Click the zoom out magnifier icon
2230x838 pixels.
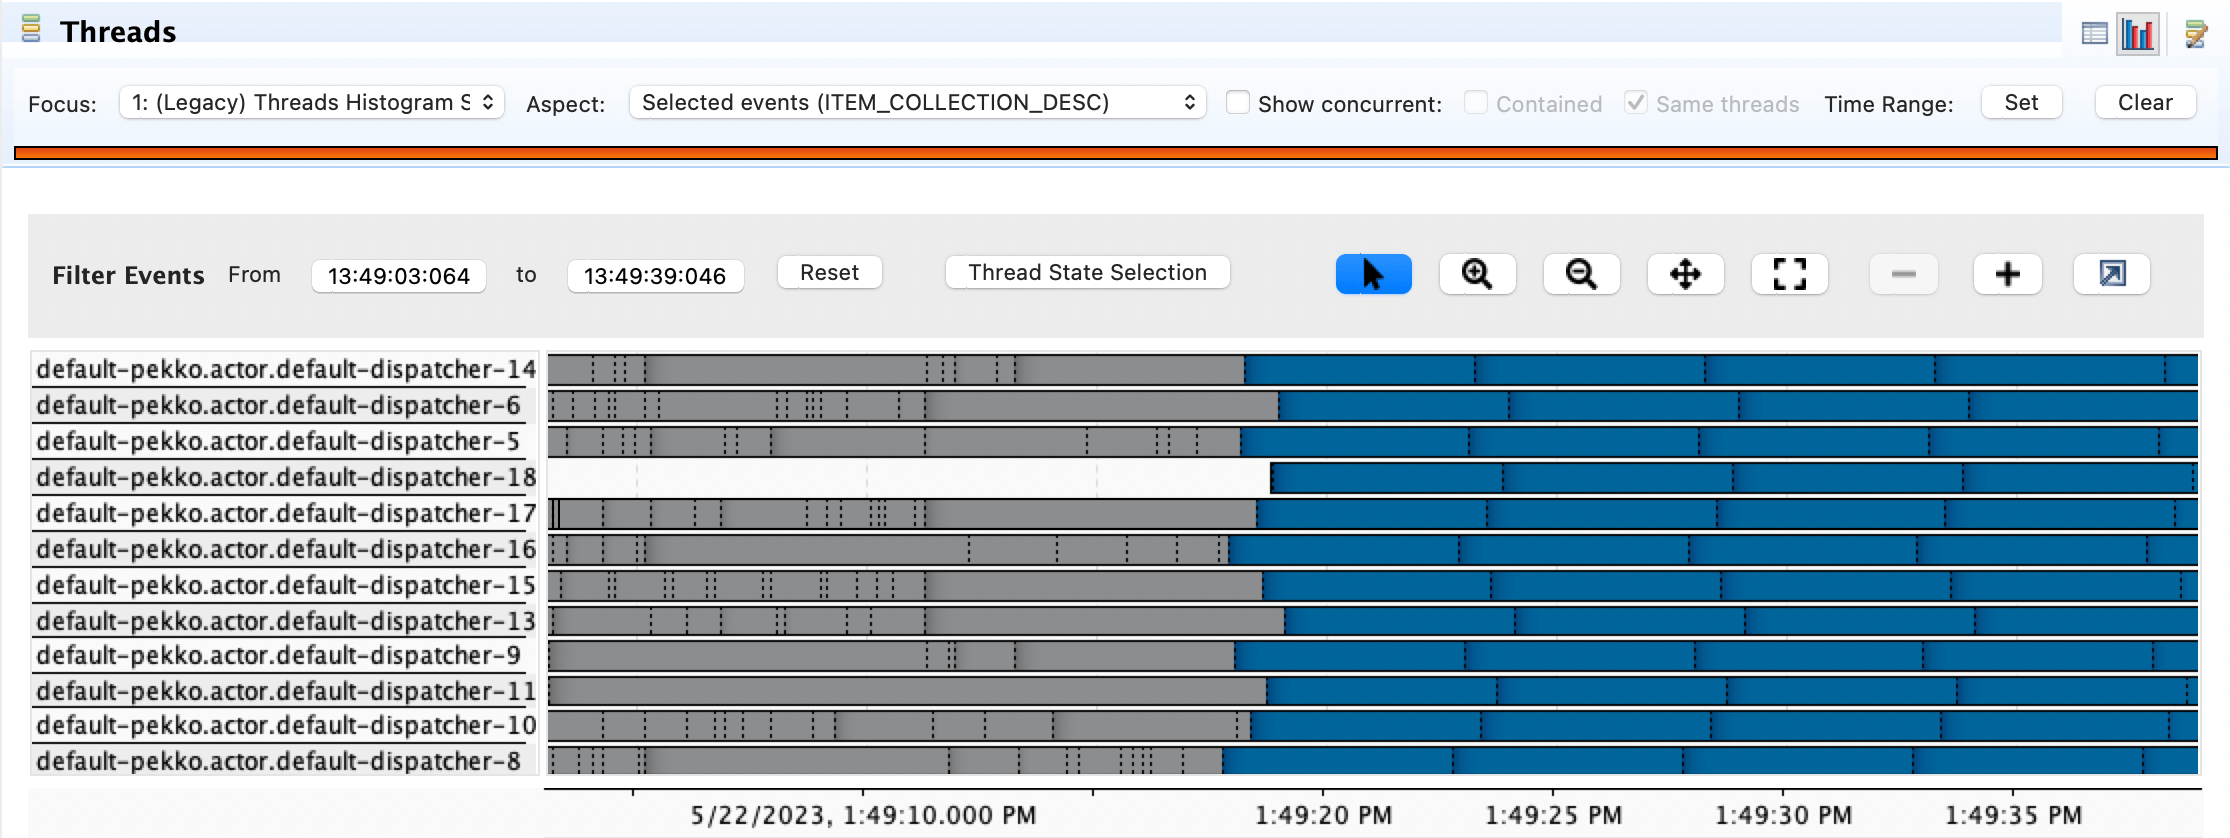click(1581, 274)
